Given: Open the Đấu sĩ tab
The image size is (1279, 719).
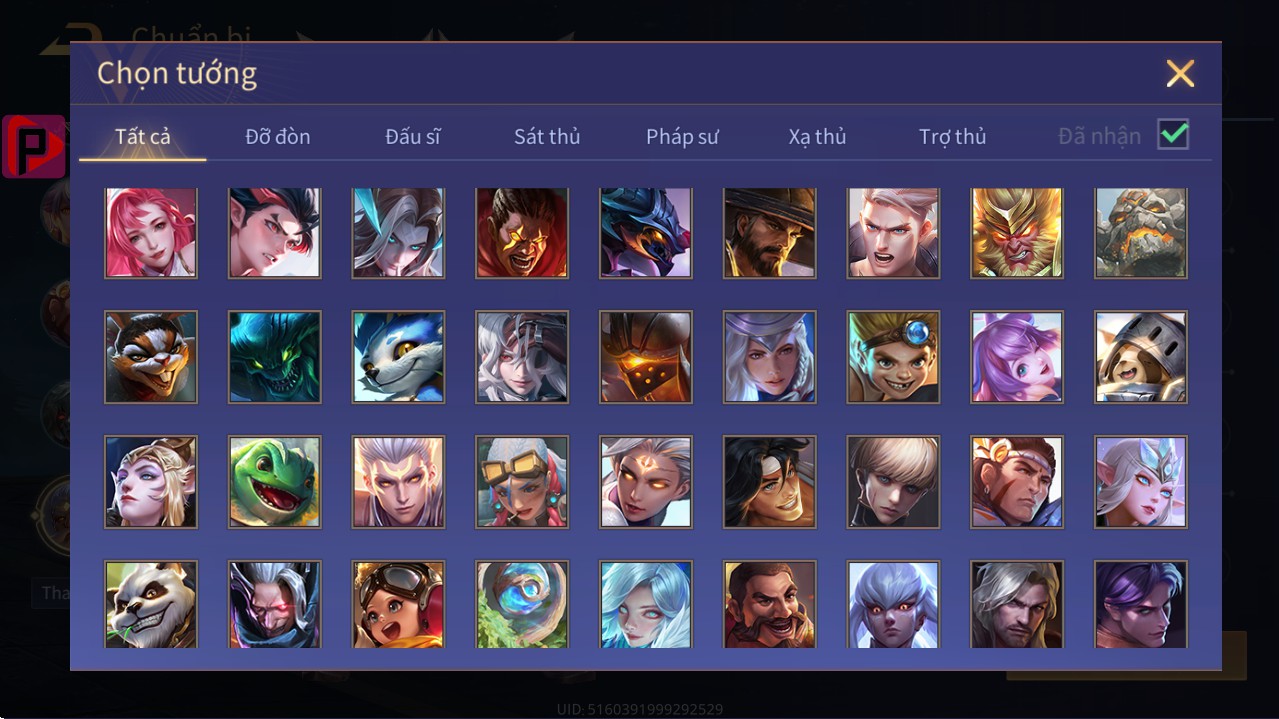Looking at the screenshot, I should [x=413, y=137].
